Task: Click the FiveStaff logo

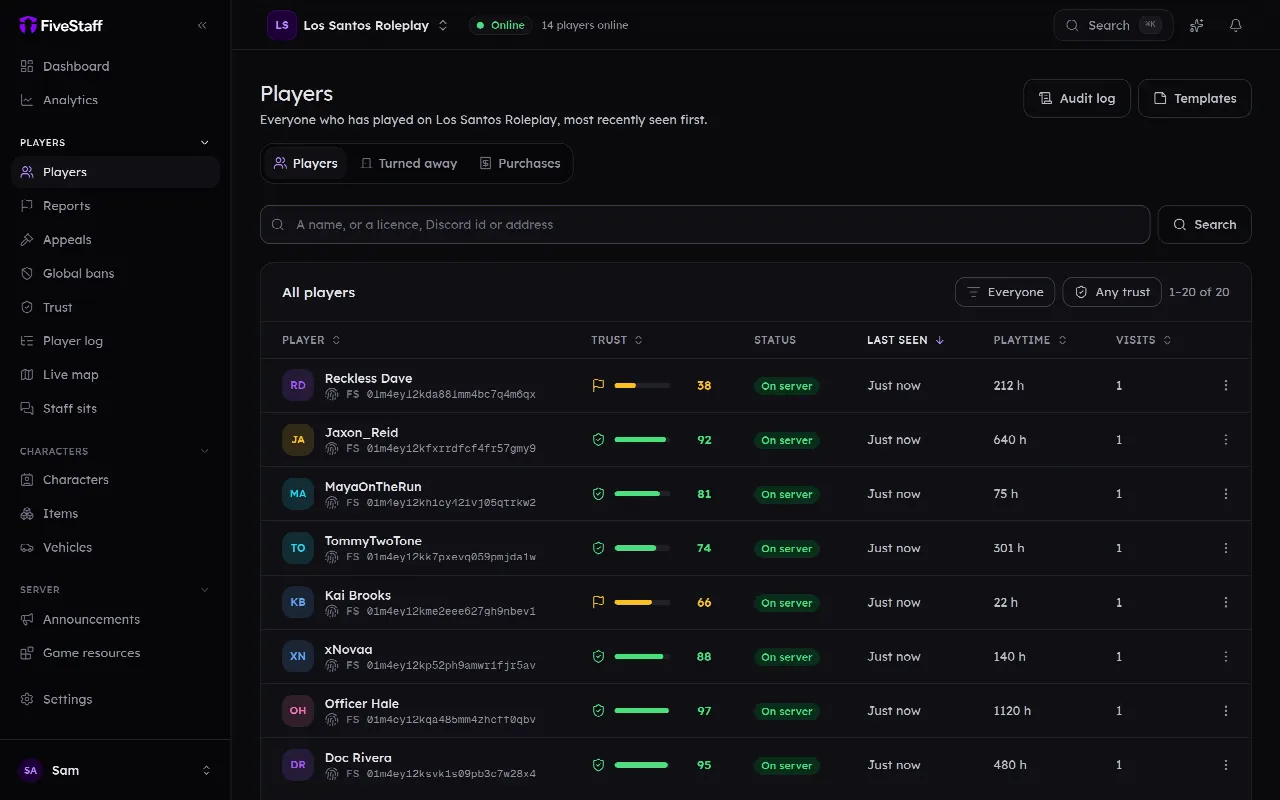Action: click(61, 25)
